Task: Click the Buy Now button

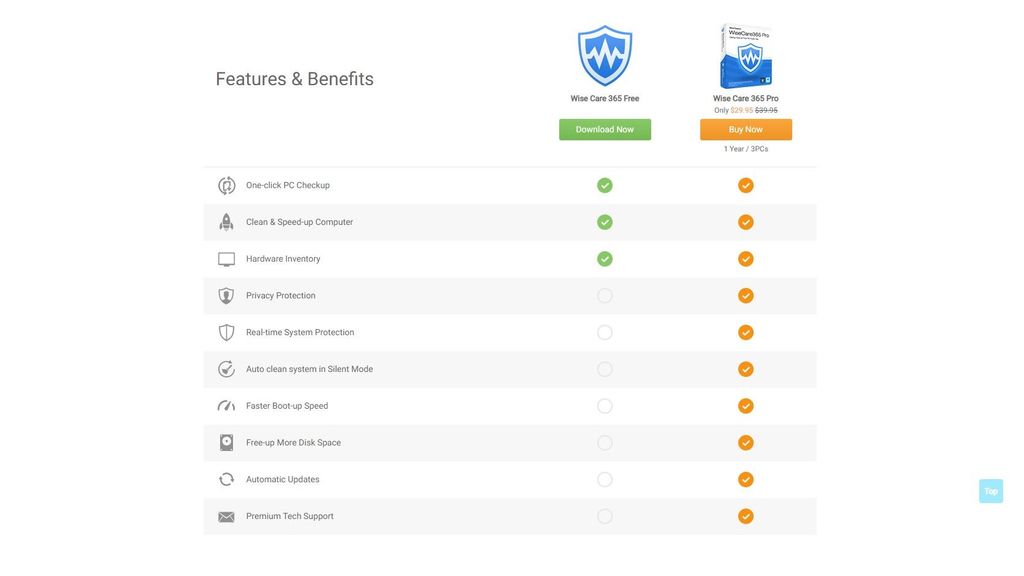Action: click(745, 128)
